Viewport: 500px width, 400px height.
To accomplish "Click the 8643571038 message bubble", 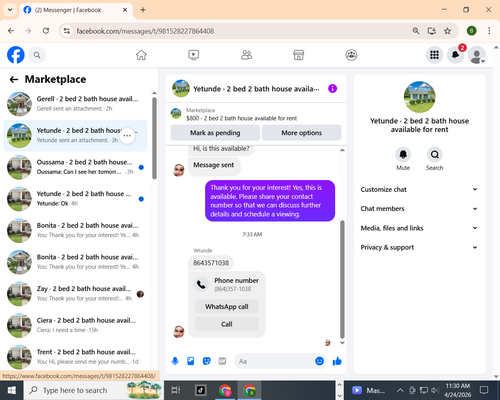I will [211, 263].
